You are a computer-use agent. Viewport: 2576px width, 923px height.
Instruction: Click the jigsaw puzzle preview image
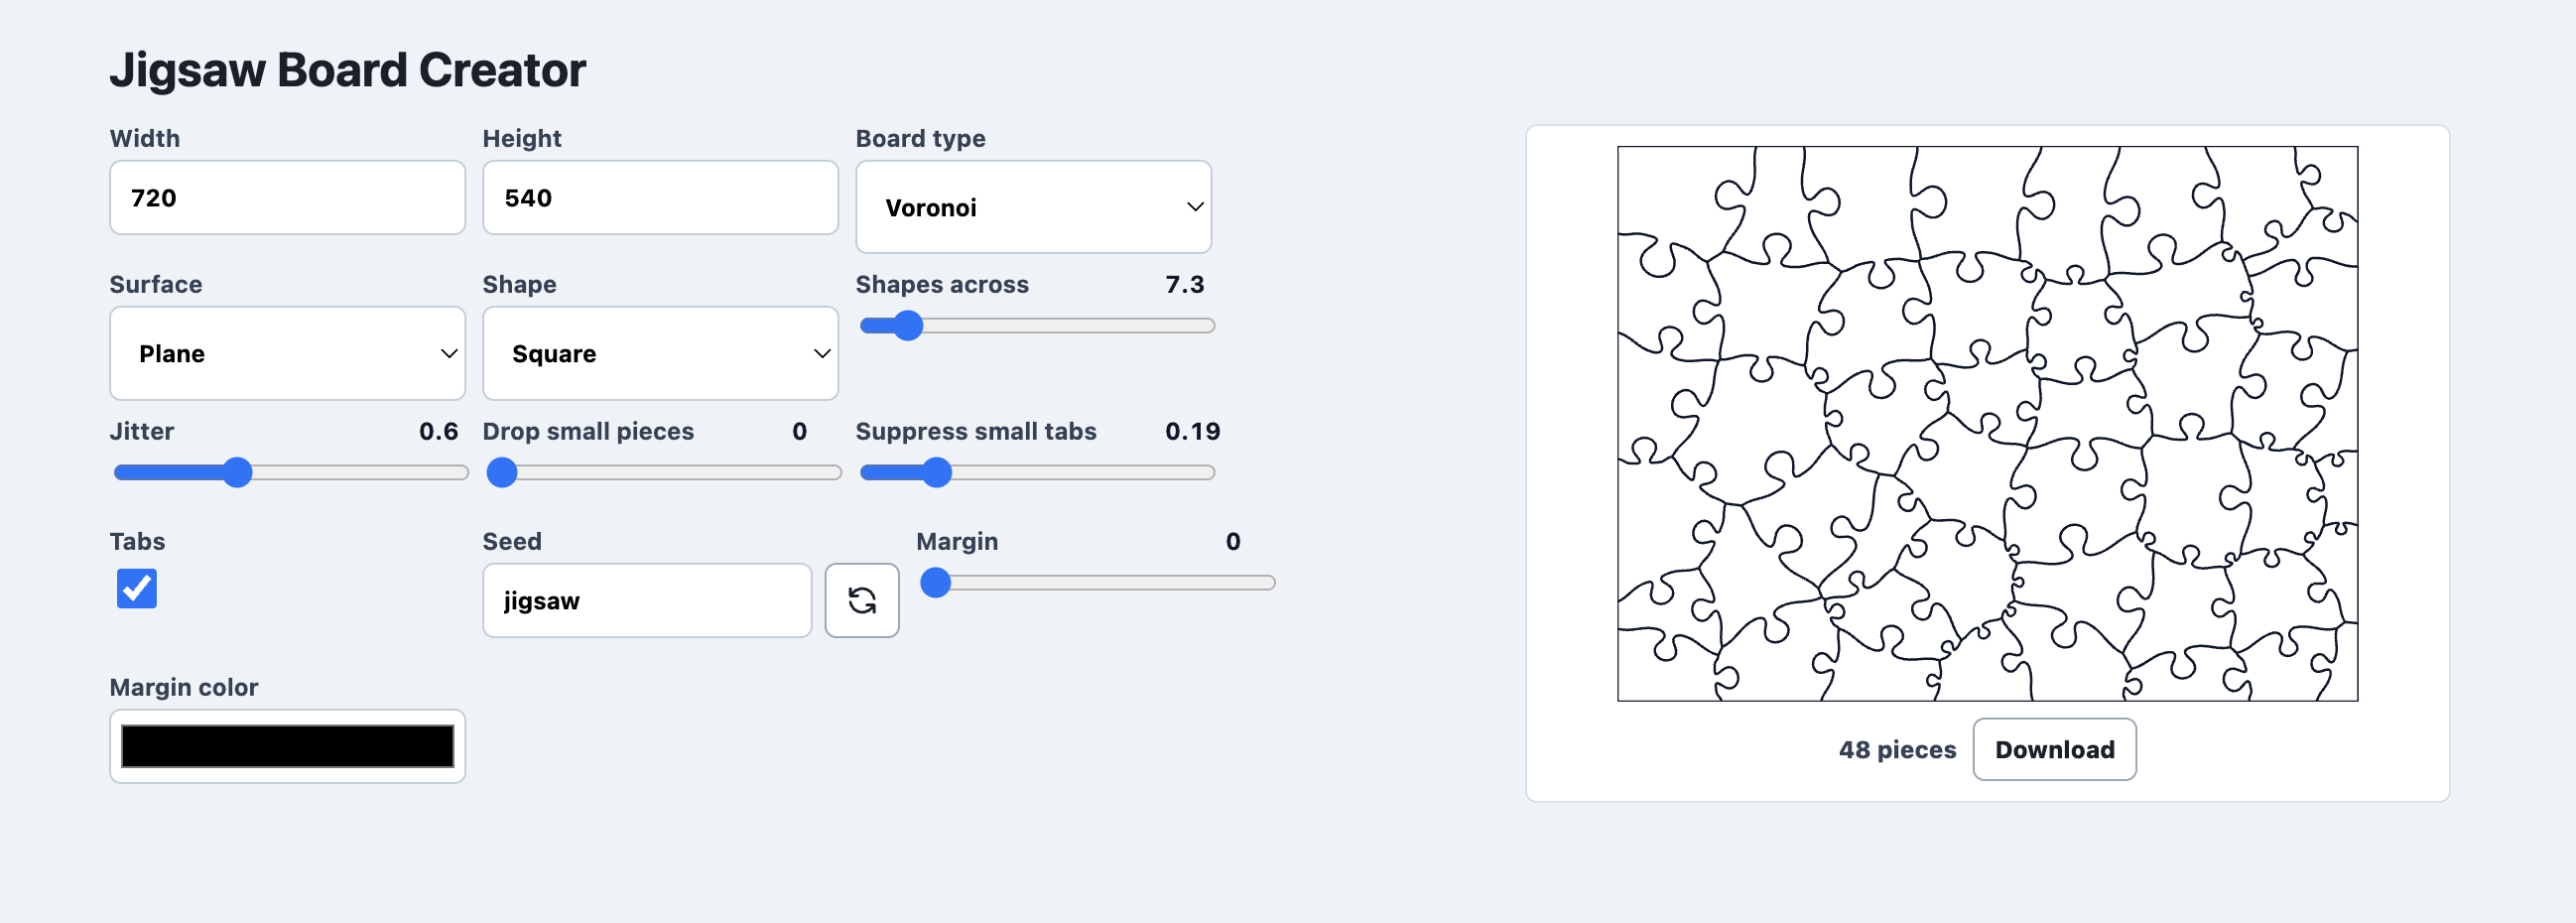[x=1987, y=423]
